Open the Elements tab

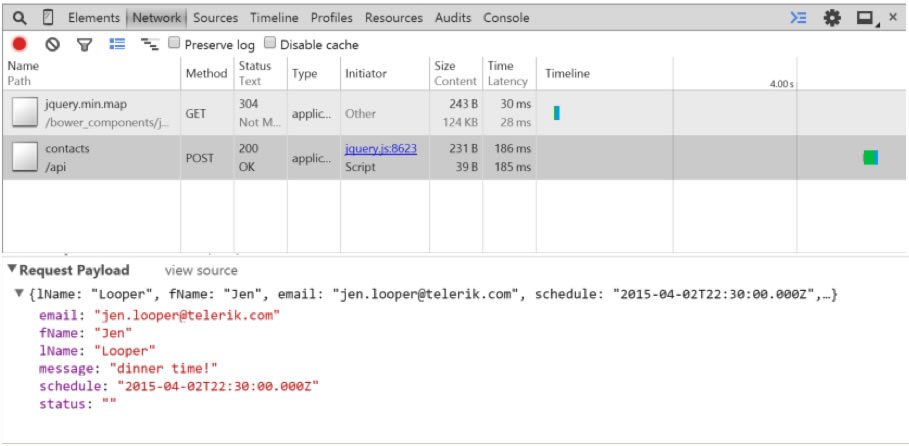[94, 18]
